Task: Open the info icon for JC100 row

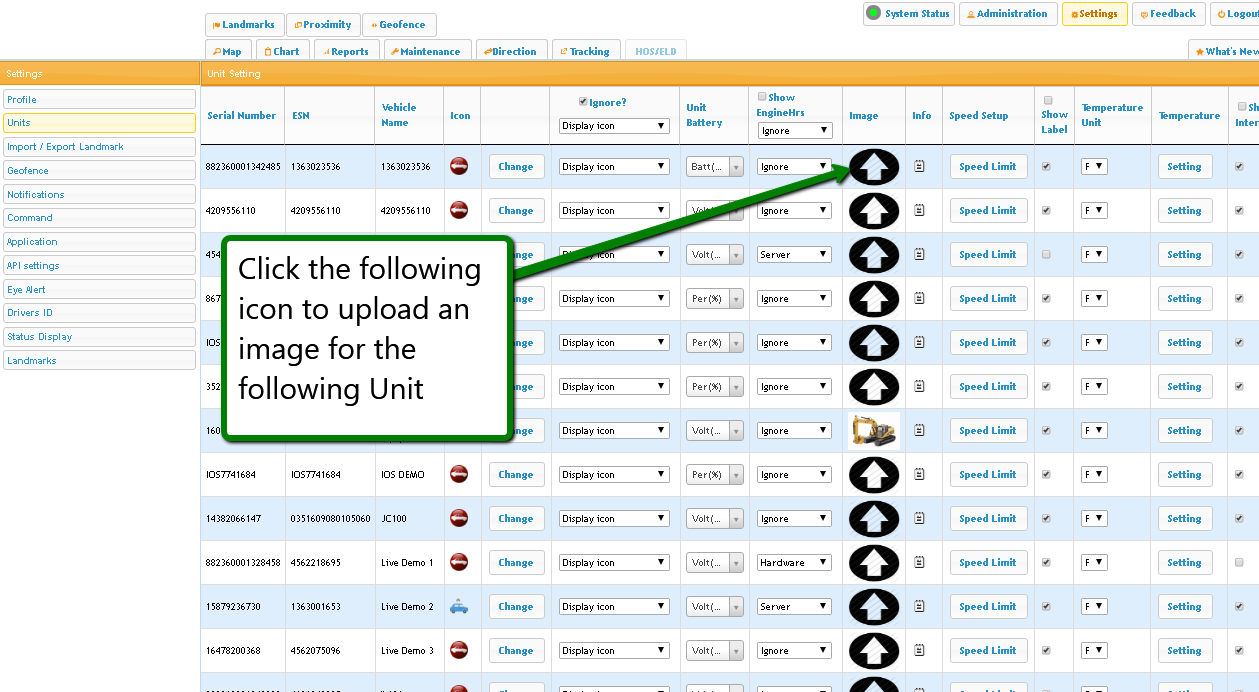Action: (920, 519)
